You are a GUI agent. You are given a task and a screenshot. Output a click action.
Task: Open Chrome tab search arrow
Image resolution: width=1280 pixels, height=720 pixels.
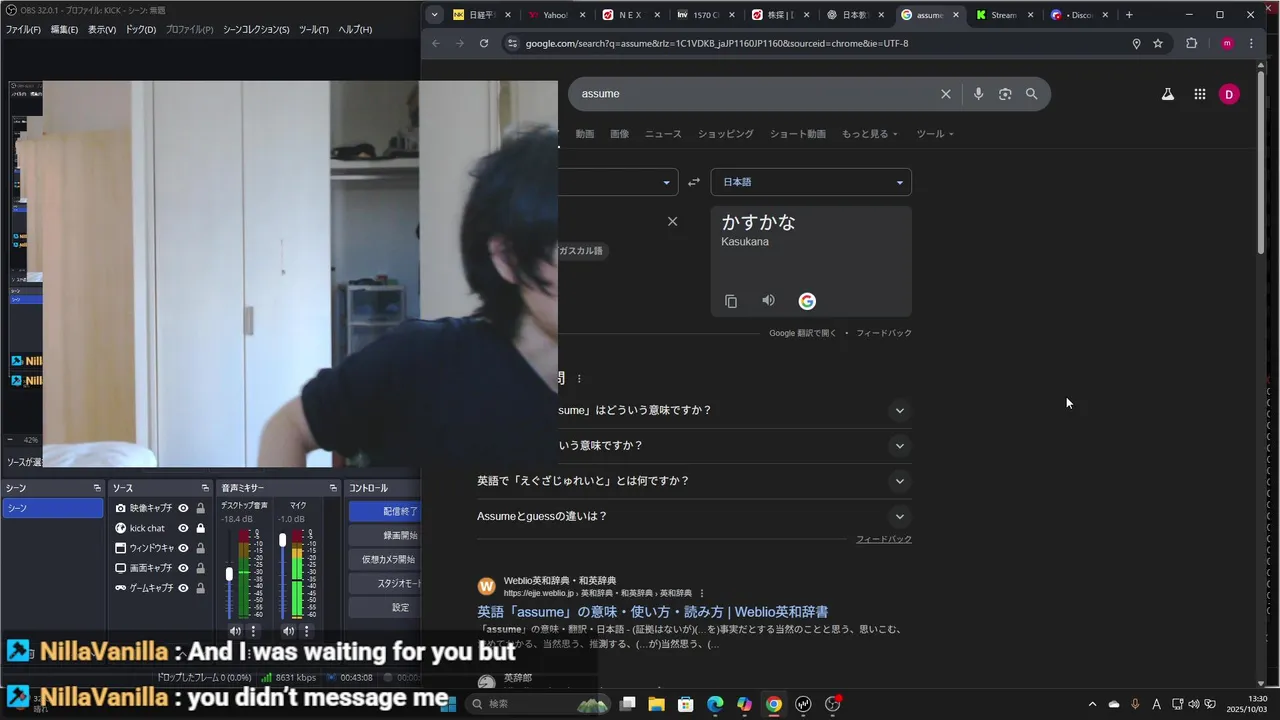click(434, 15)
